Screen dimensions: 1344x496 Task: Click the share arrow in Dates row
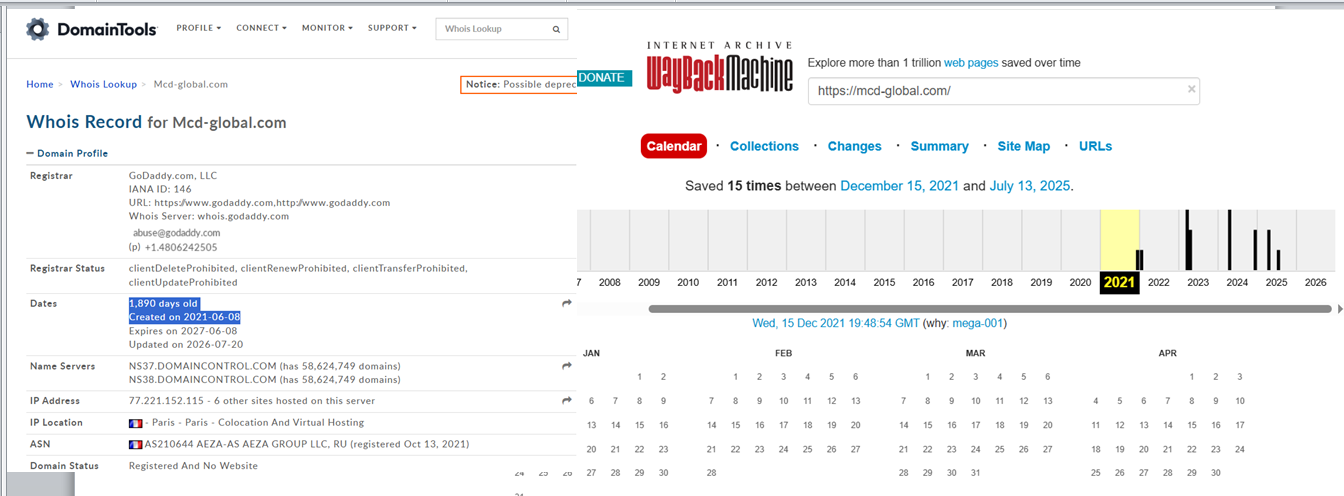click(566, 303)
